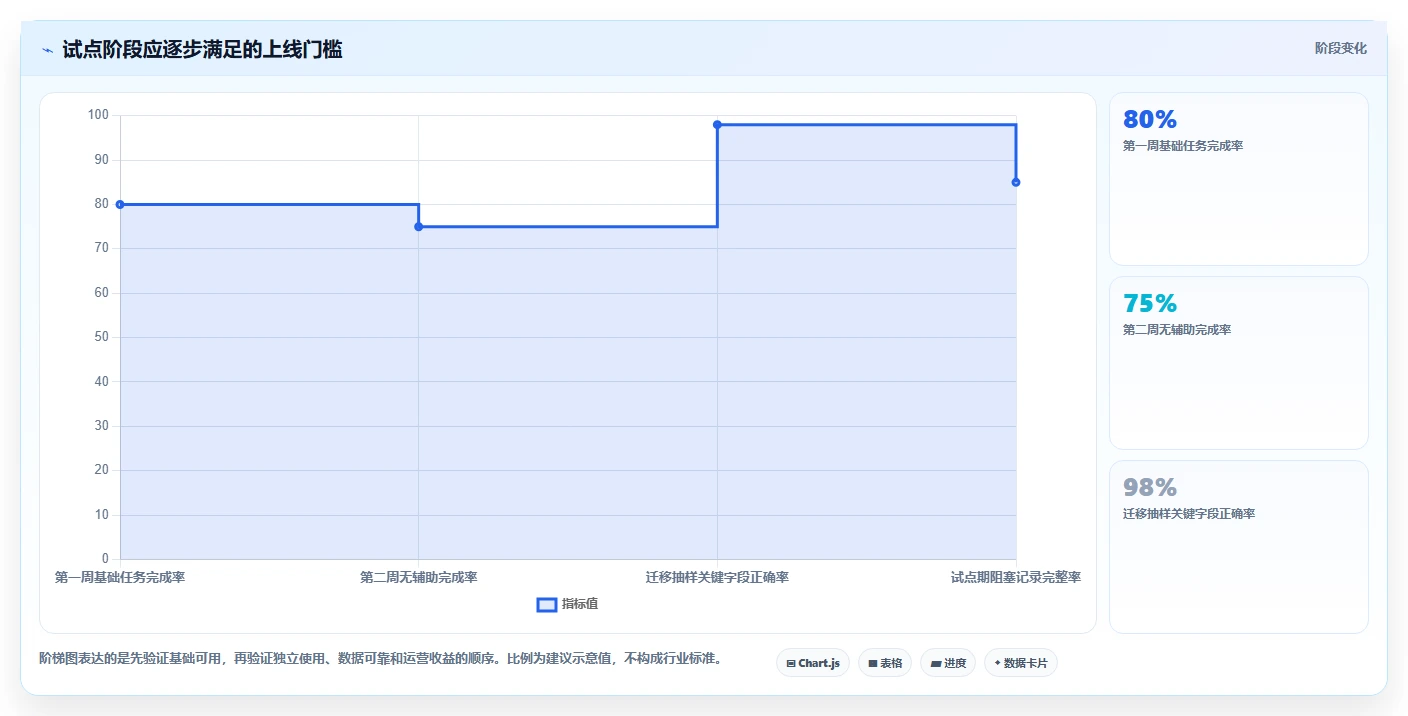Click x-axis label 试点期阻塞记录完整率
The width and height of the screenshot is (1408, 716).
pos(1016,577)
